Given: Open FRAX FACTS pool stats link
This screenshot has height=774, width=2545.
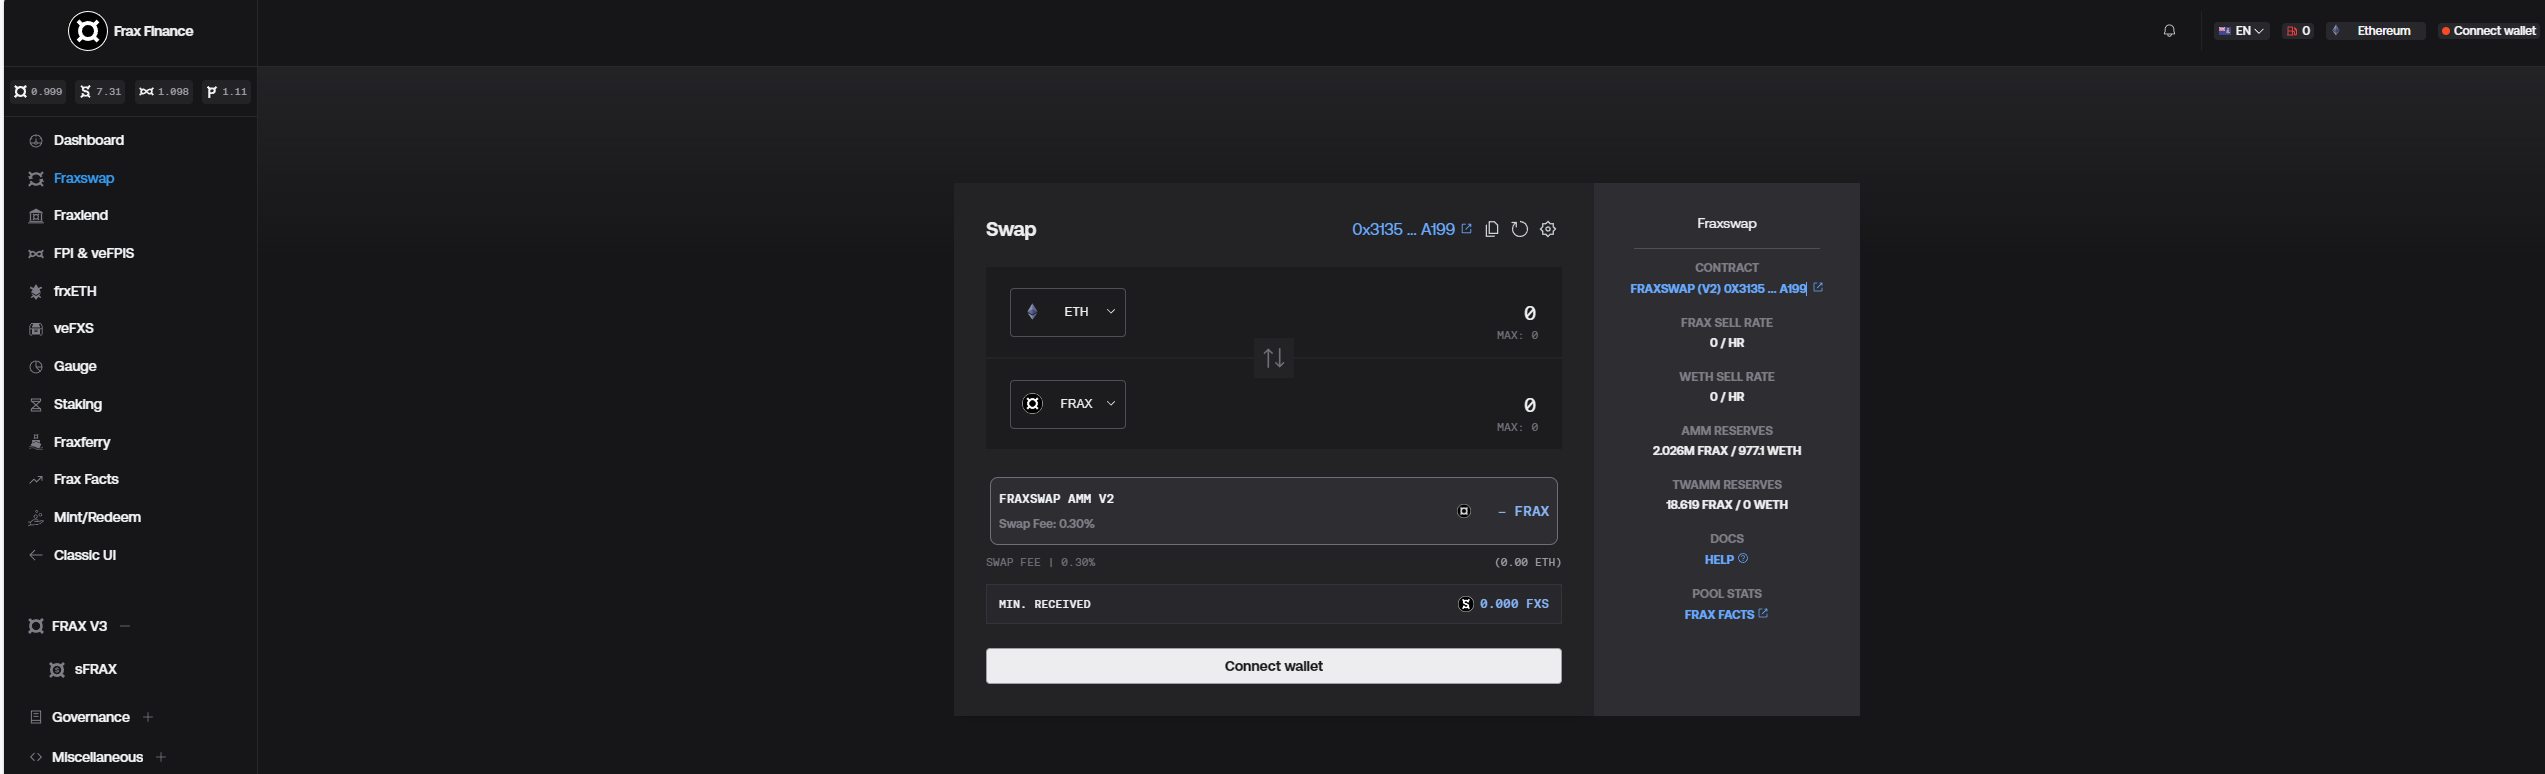Looking at the screenshot, I should pyautogui.click(x=1719, y=614).
